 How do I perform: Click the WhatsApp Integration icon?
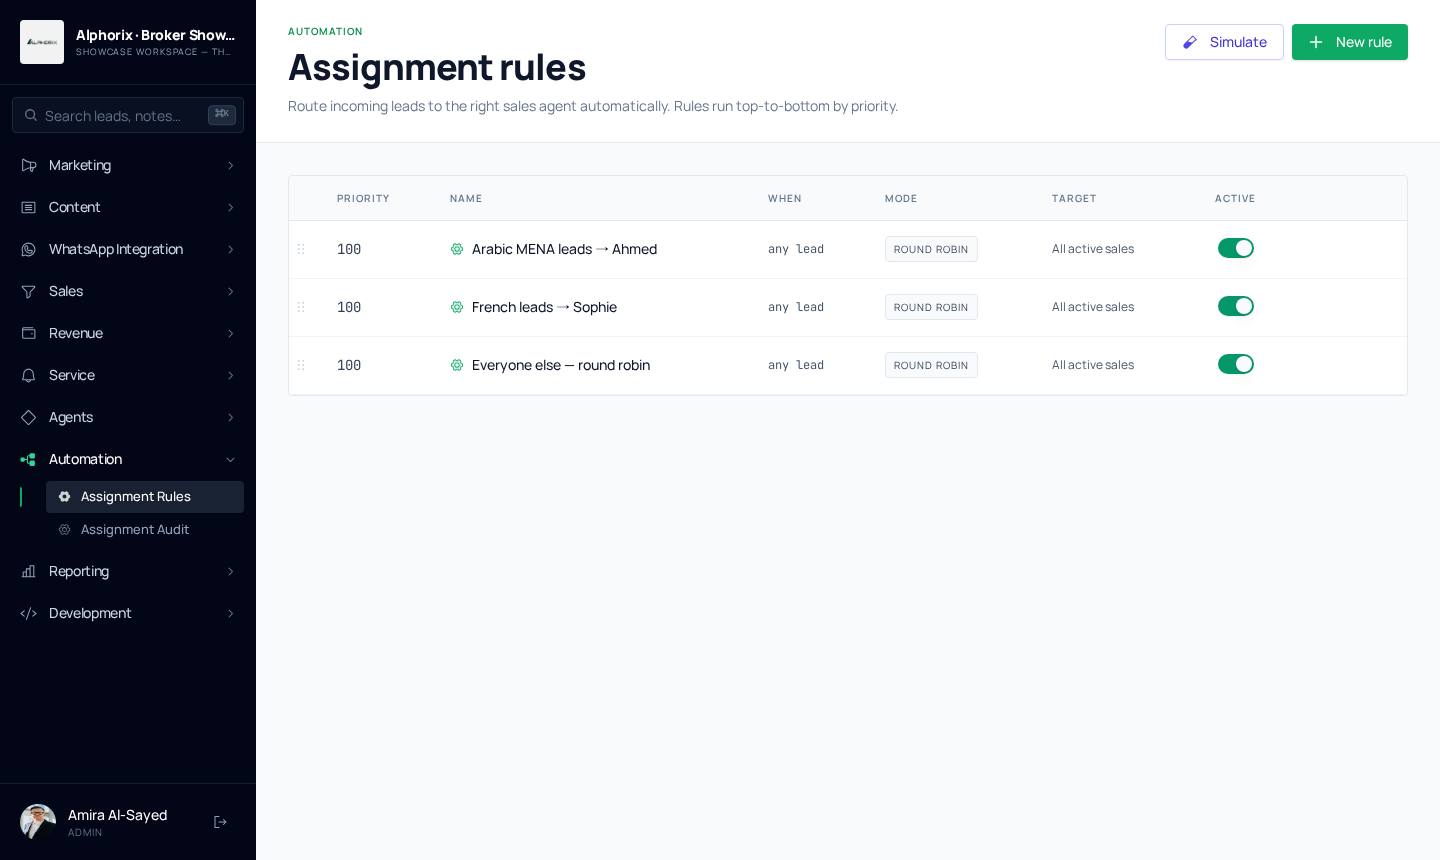coord(28,249)
